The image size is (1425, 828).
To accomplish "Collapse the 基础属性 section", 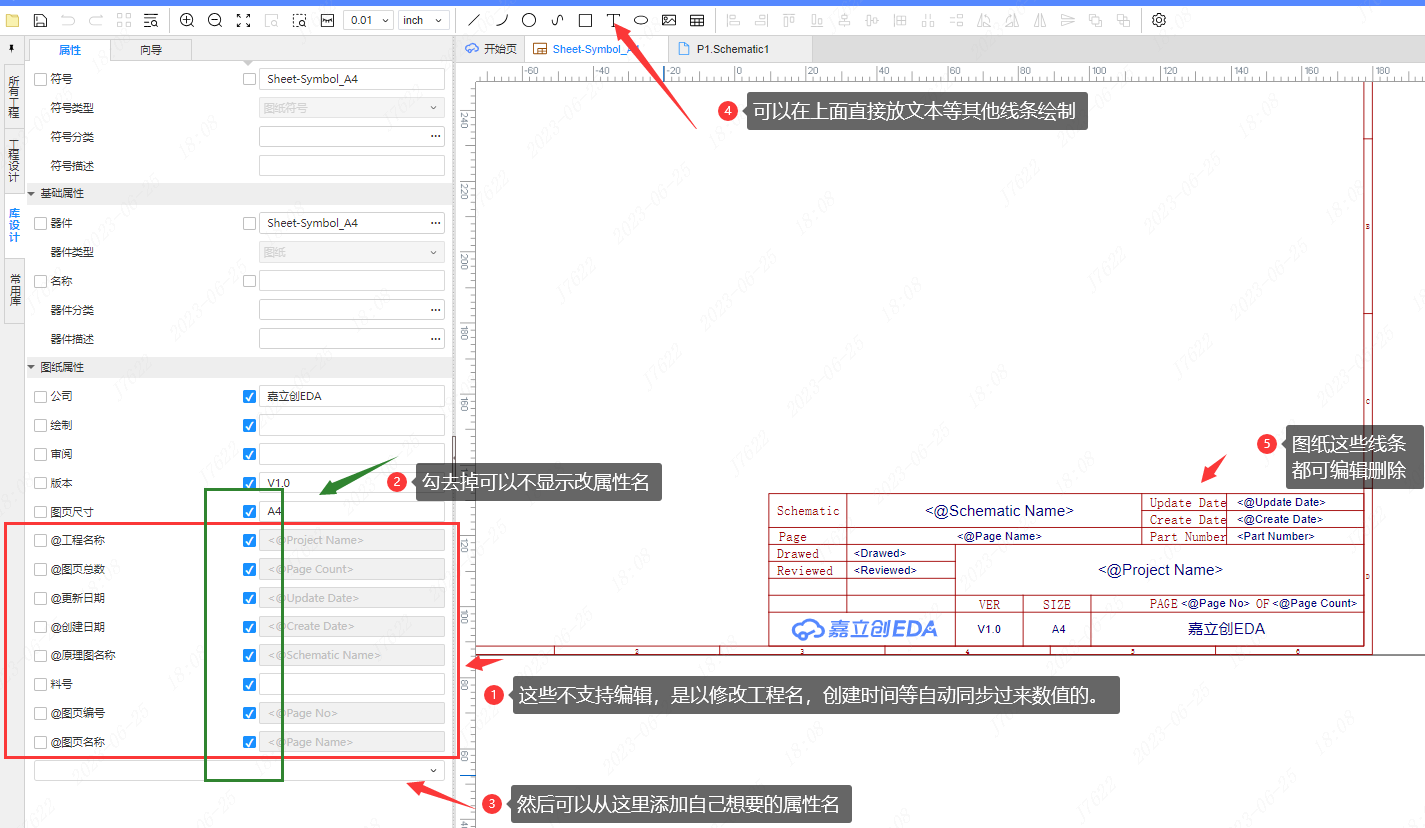I will coord(31,194).
